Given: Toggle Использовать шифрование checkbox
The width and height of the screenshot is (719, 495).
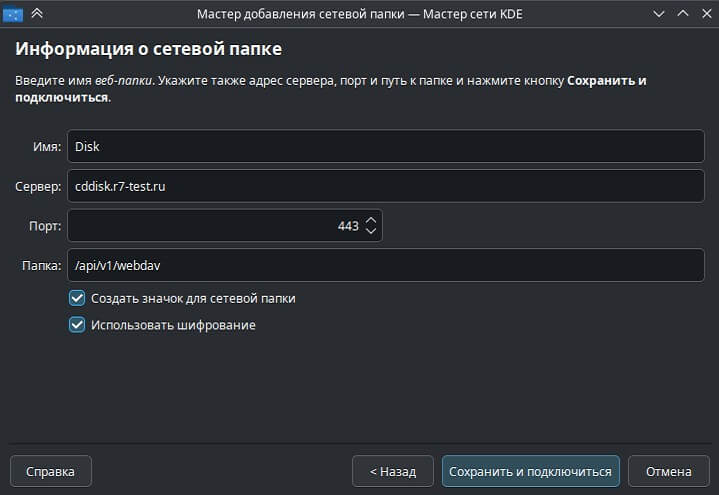Looking at the screenshot, I should click(x=77, y=325).
